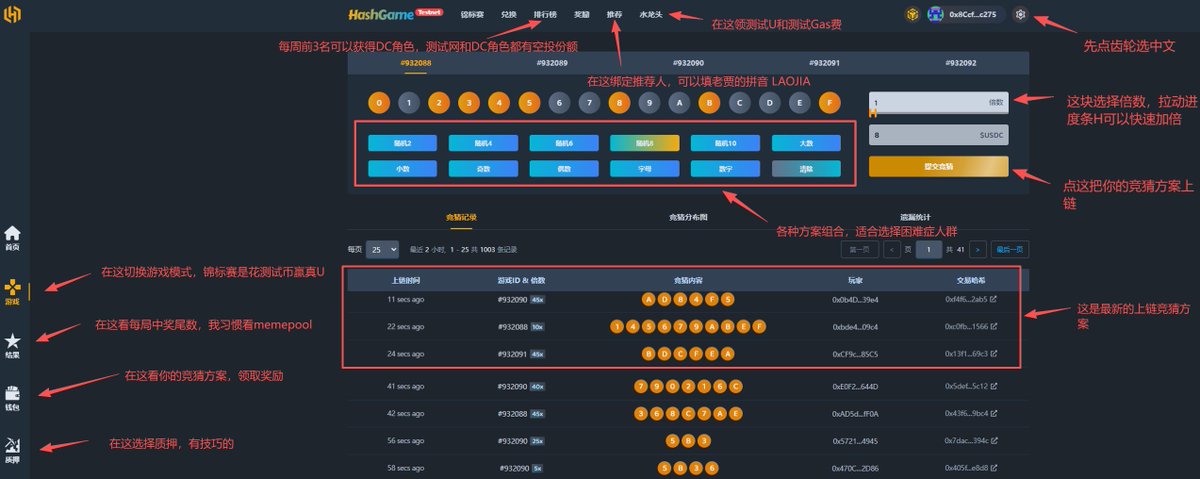Viewport: 1200px width, 479px height.
Task: Switch to round tab #932092
Action: (x=960, y=62)
